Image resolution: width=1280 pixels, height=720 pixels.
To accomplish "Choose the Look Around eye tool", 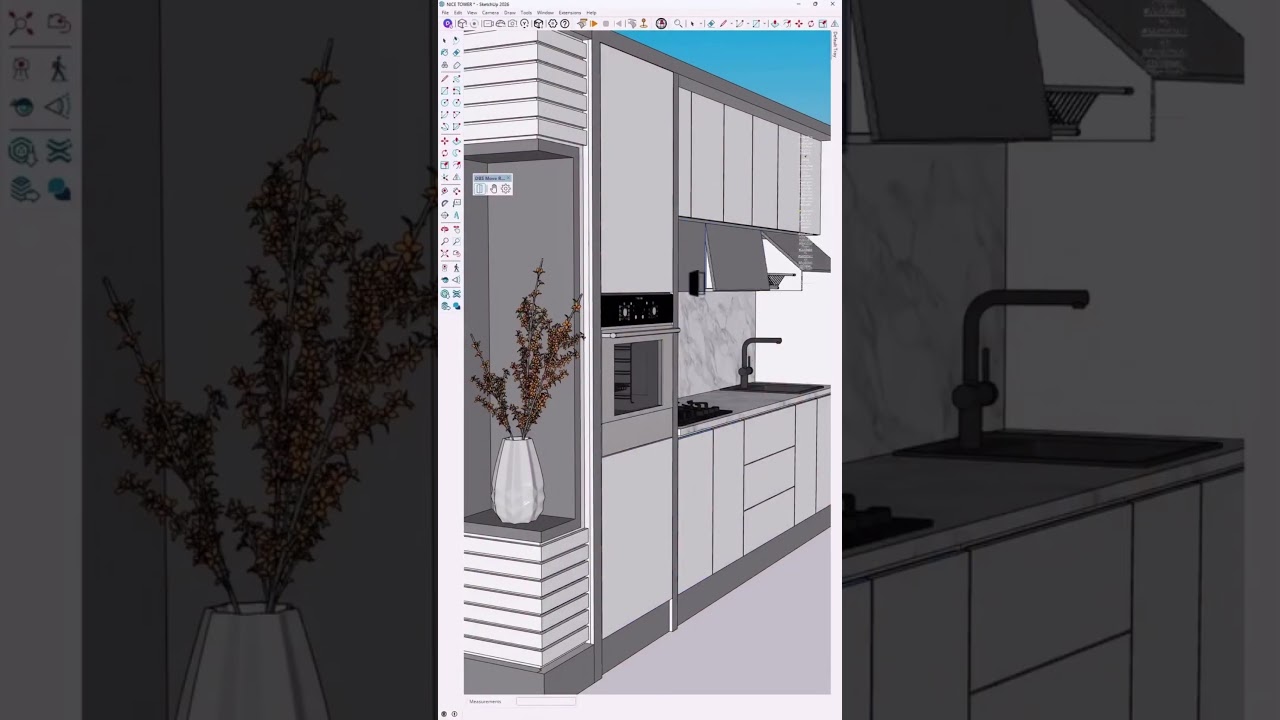I will click(444, 280).
